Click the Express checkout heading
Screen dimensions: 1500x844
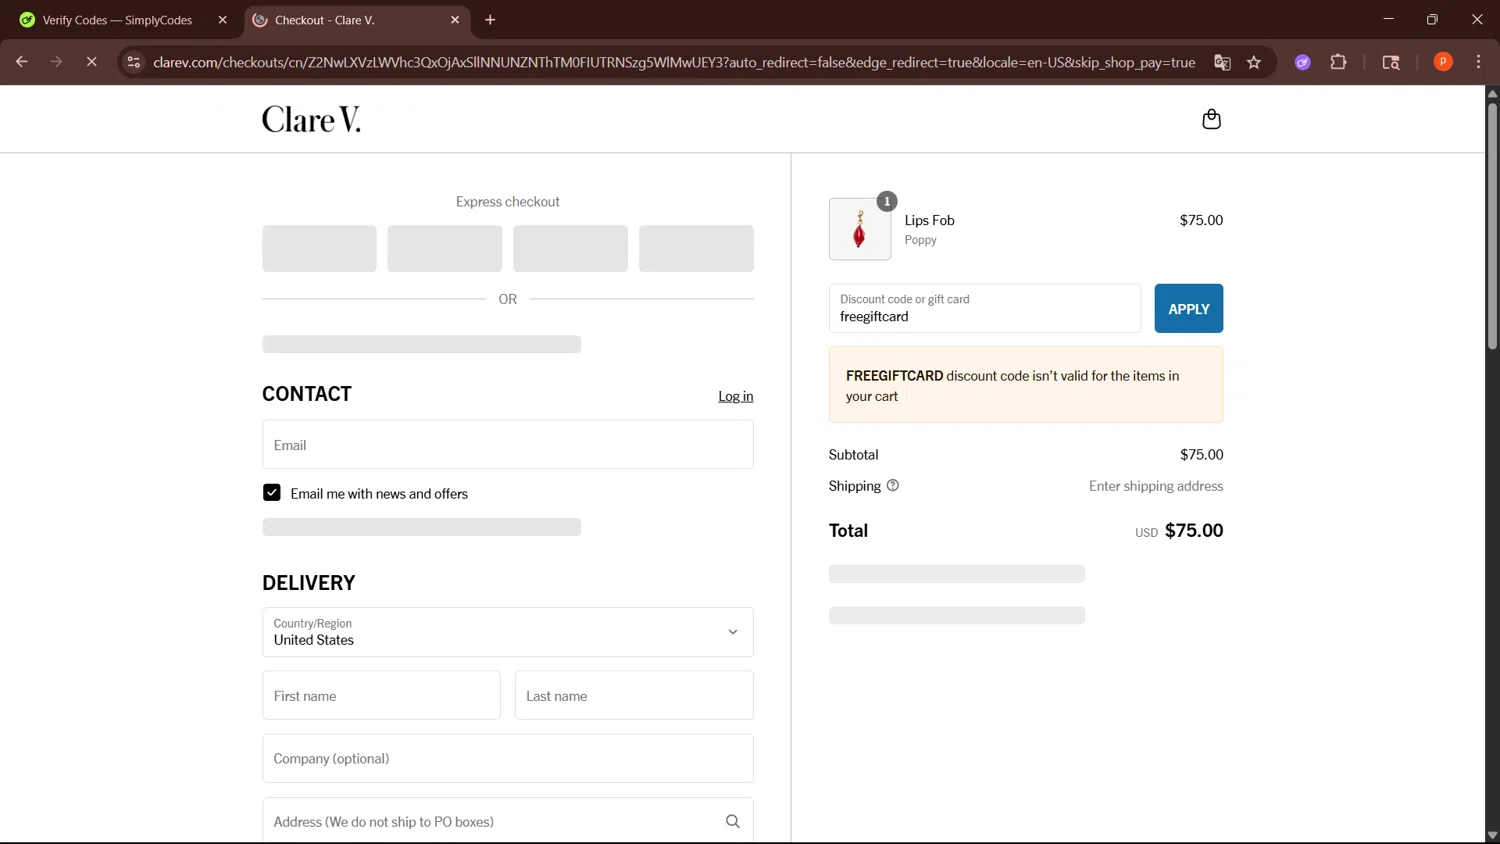[508, 201]
